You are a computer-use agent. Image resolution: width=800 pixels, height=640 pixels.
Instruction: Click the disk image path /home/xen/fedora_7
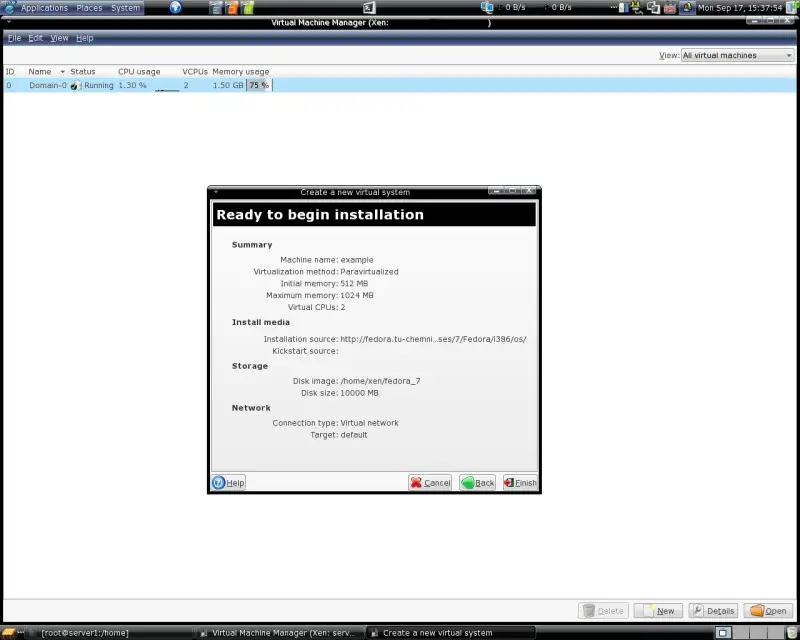tap(380, 381)
